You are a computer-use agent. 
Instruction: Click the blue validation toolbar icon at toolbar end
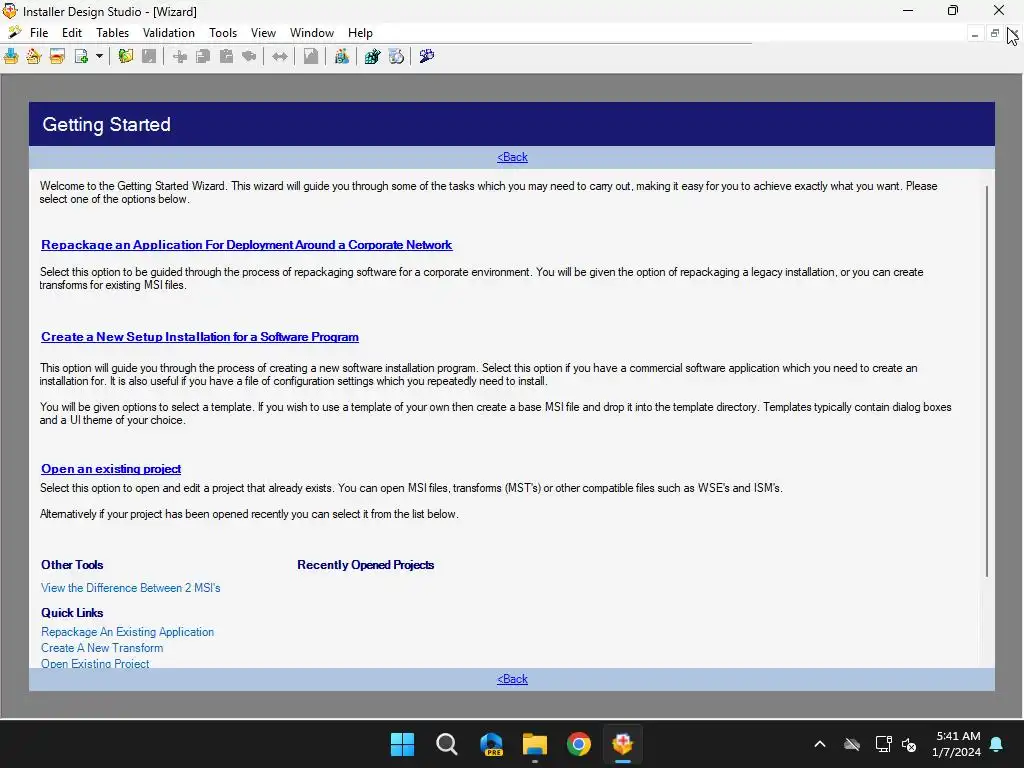point(426,57)
